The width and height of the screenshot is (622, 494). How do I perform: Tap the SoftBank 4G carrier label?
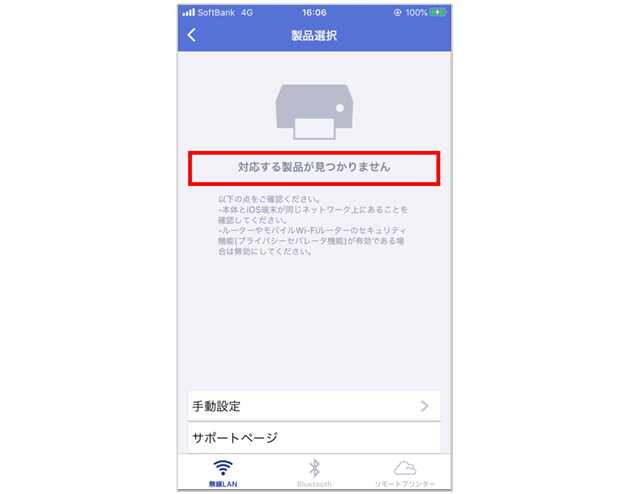(x=225, y=13)
